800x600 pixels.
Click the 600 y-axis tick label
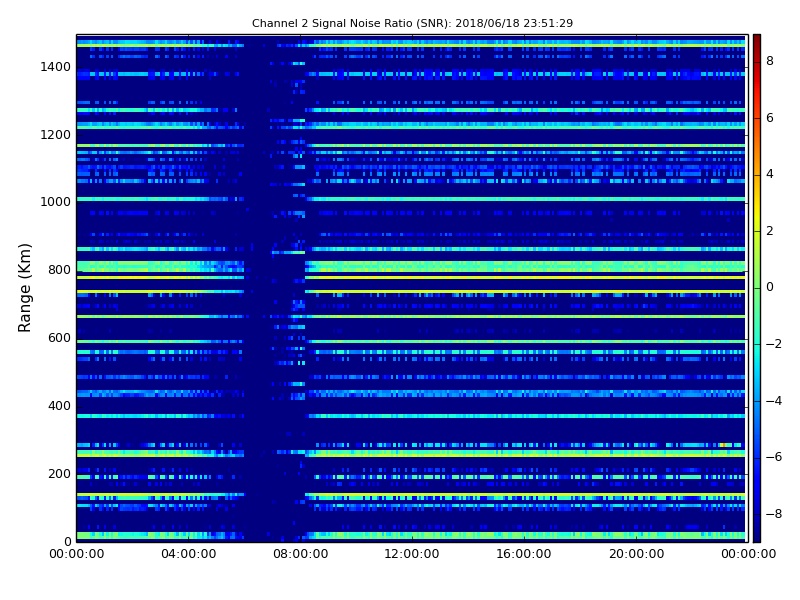(59, 338)
